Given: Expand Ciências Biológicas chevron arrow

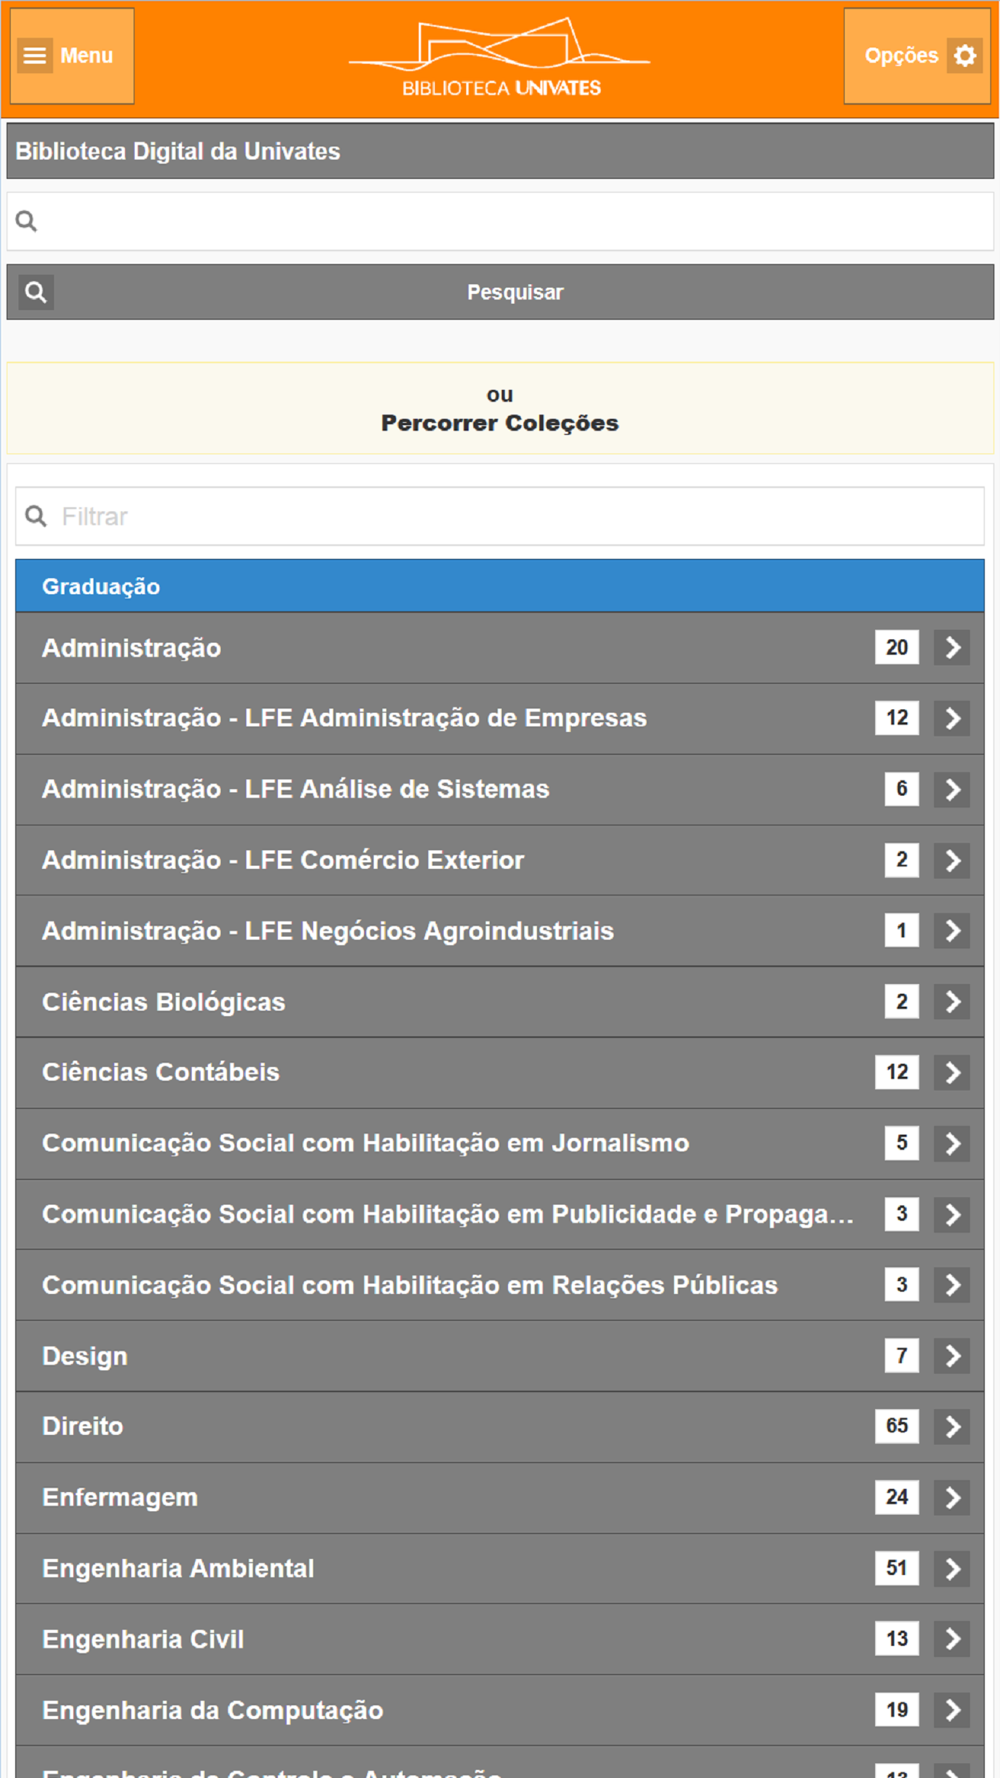Looking at the screenshot, I should pos(952,1002).
